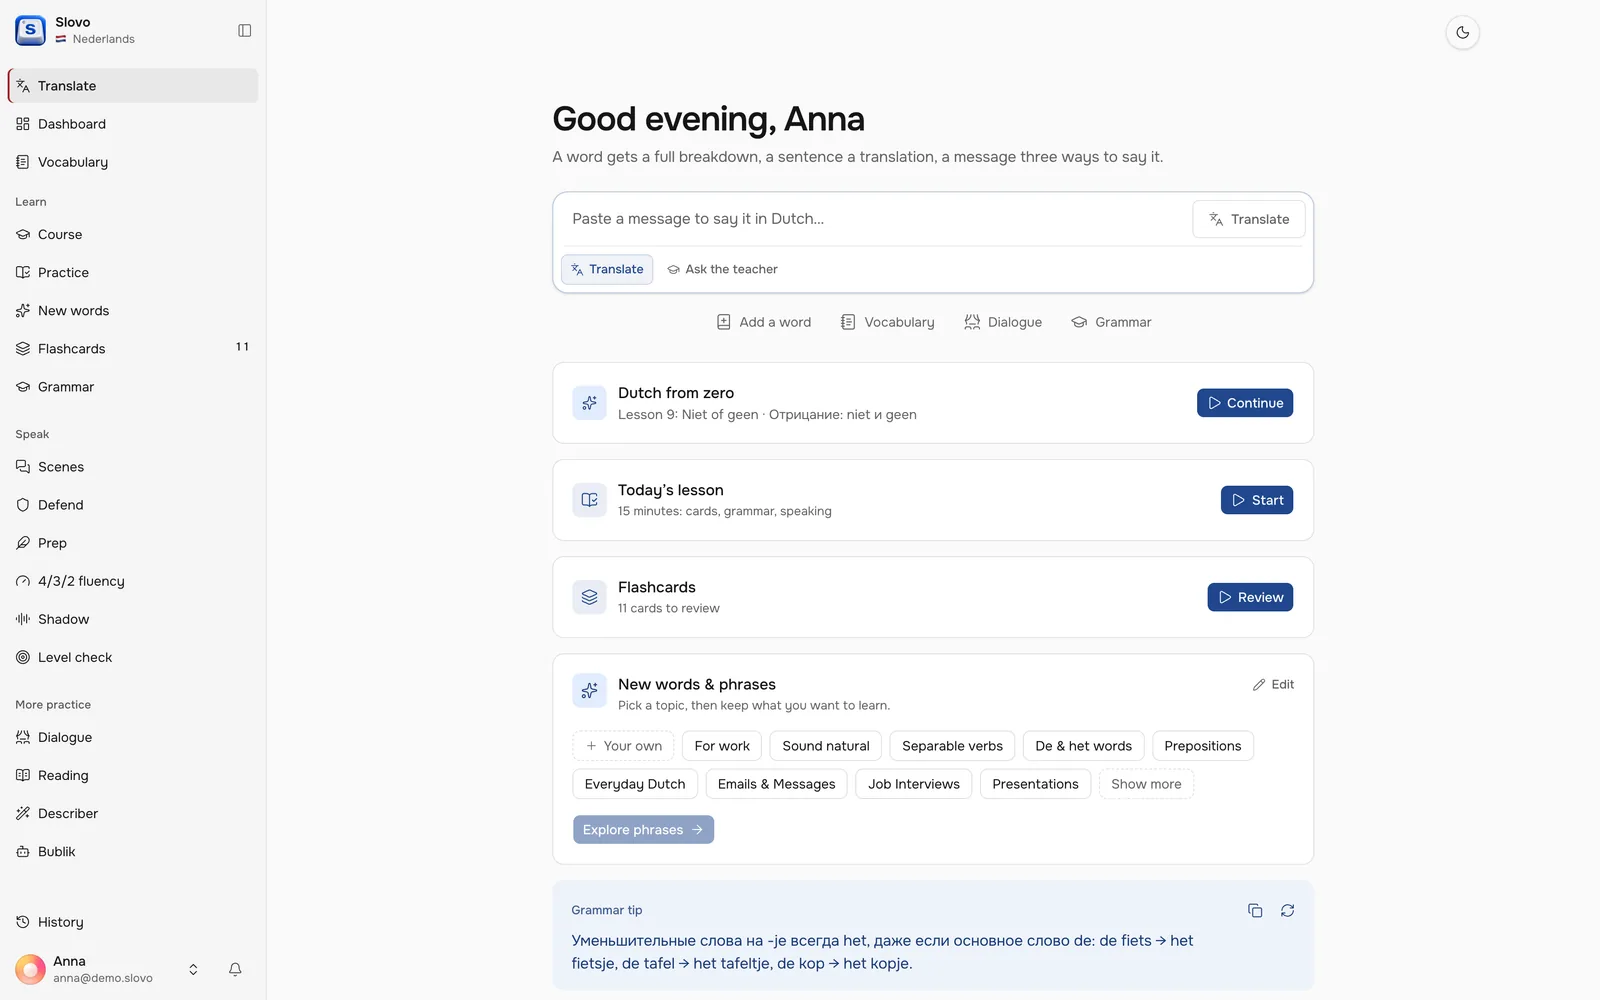Click the Dialogue shortcut under input
The height and width of the screenshot is (1000, 1600).
(1003, 322)
